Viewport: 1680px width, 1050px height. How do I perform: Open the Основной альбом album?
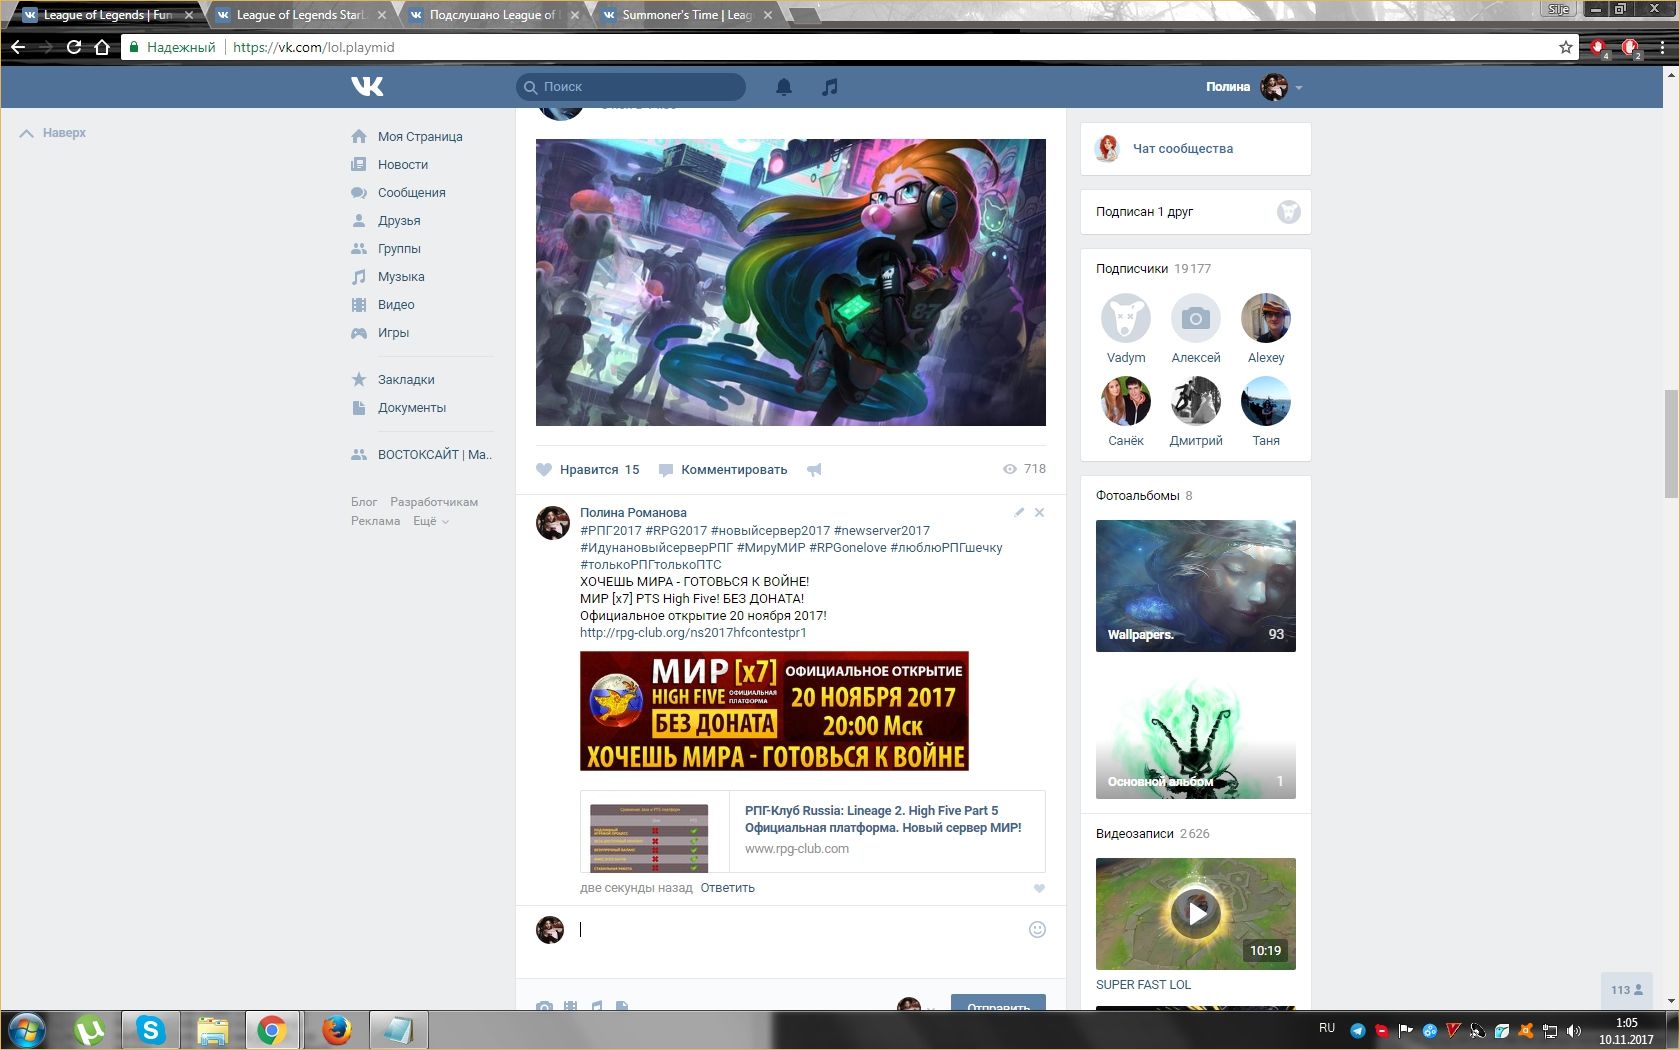[x=1196, y=733]
